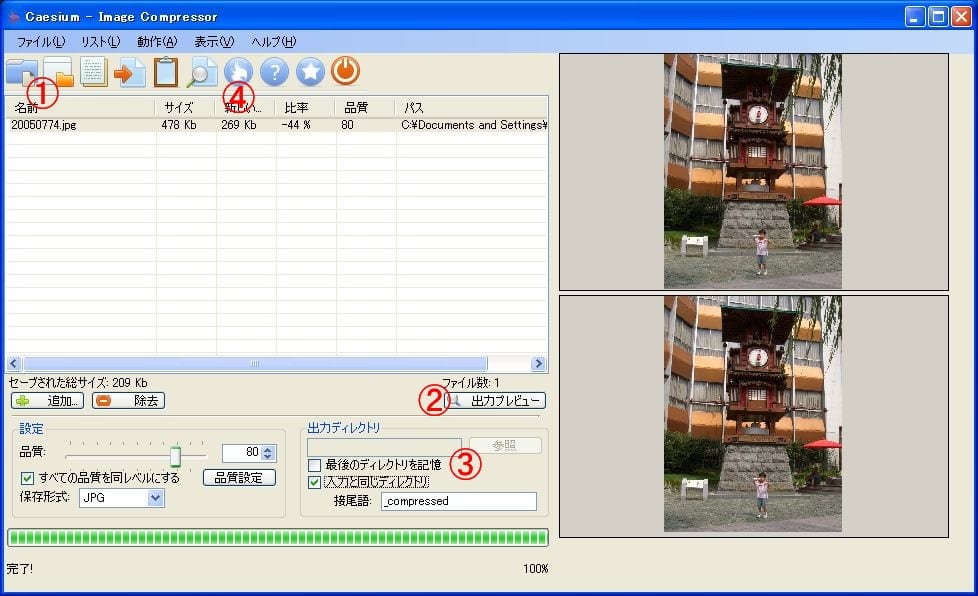
Task: Click the export arrow document icon
Action: (129, 73)
